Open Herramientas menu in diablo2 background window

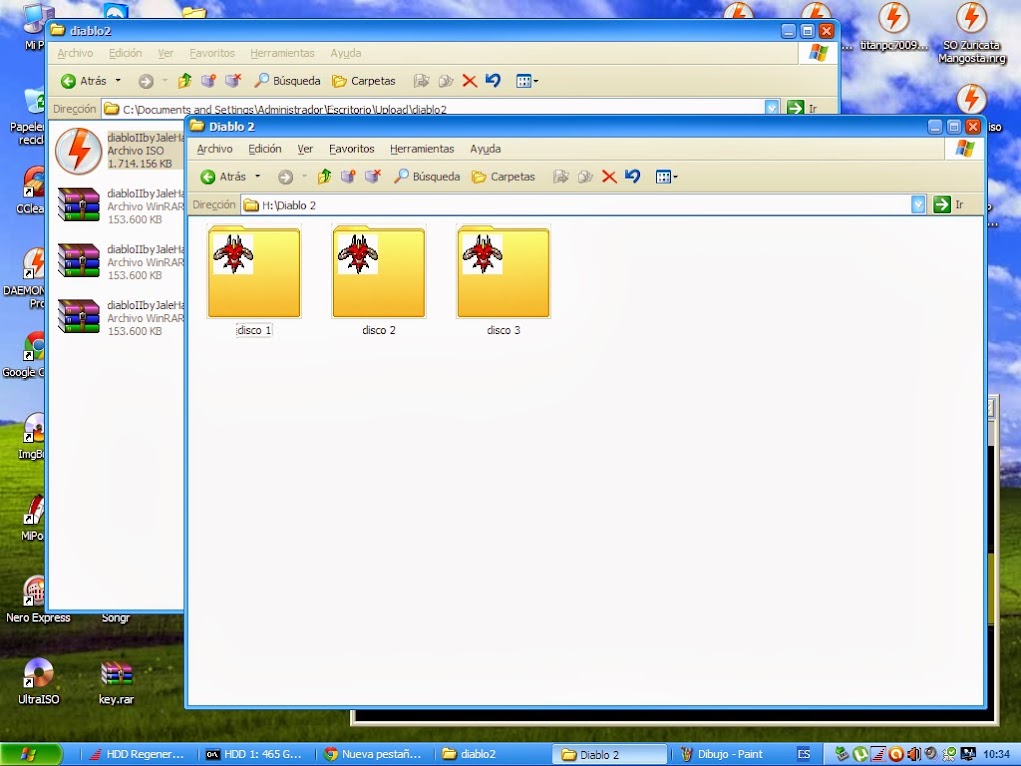pos(282,53)
